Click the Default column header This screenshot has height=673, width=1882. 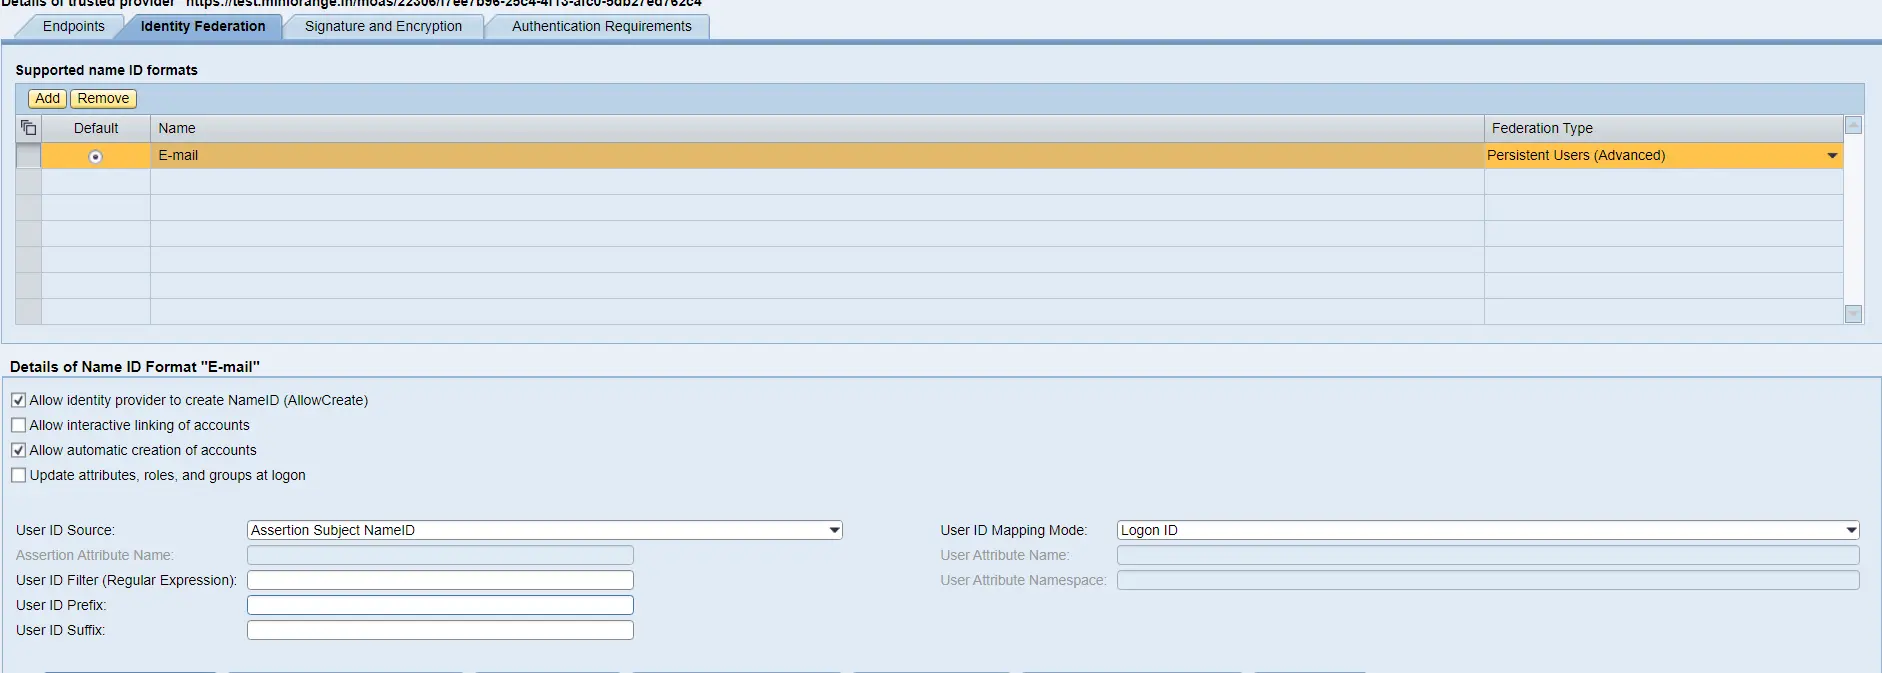click(x=96, y=128)
